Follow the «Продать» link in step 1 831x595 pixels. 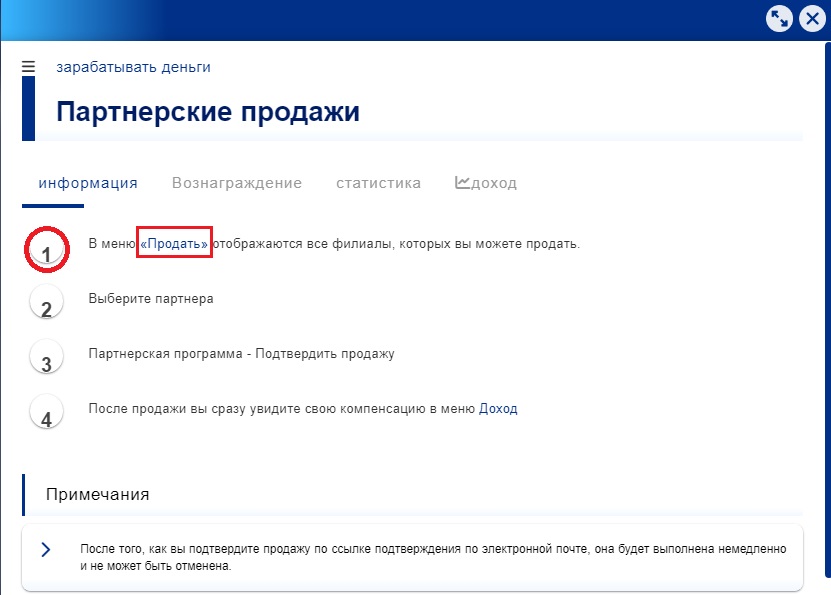[x=174, y=244]
